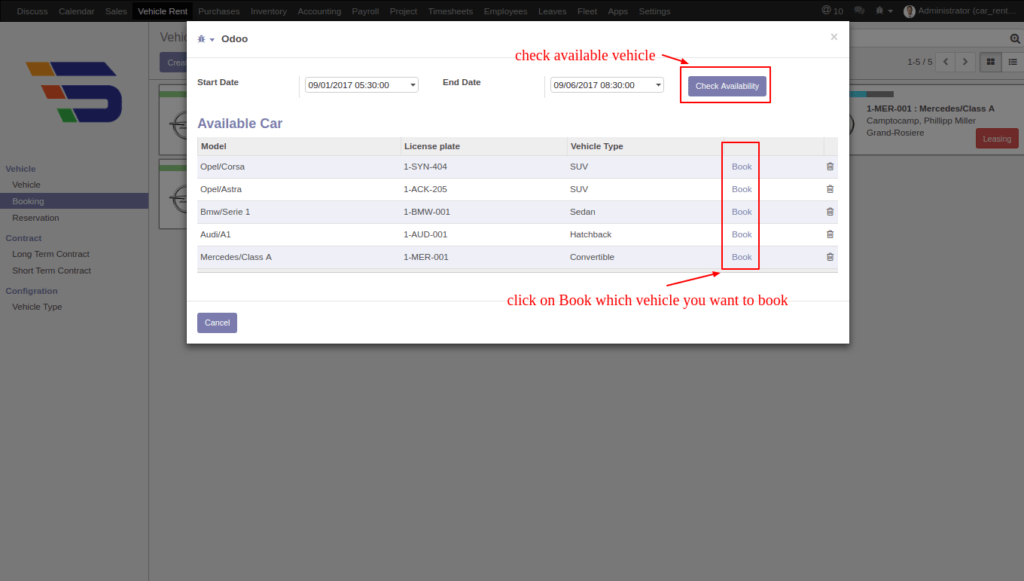The height and width of the screenshot is (581, 1024).
Task: Delete Audi/A1 using its trash icon
Action: point(829,234)
